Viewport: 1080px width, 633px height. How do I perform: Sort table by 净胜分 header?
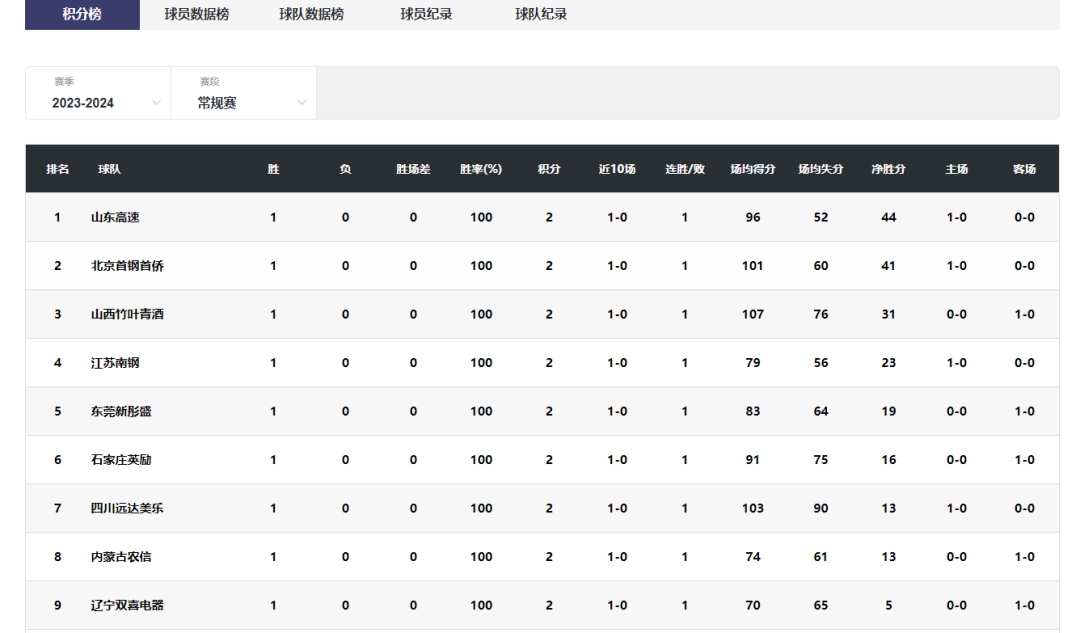888,169
